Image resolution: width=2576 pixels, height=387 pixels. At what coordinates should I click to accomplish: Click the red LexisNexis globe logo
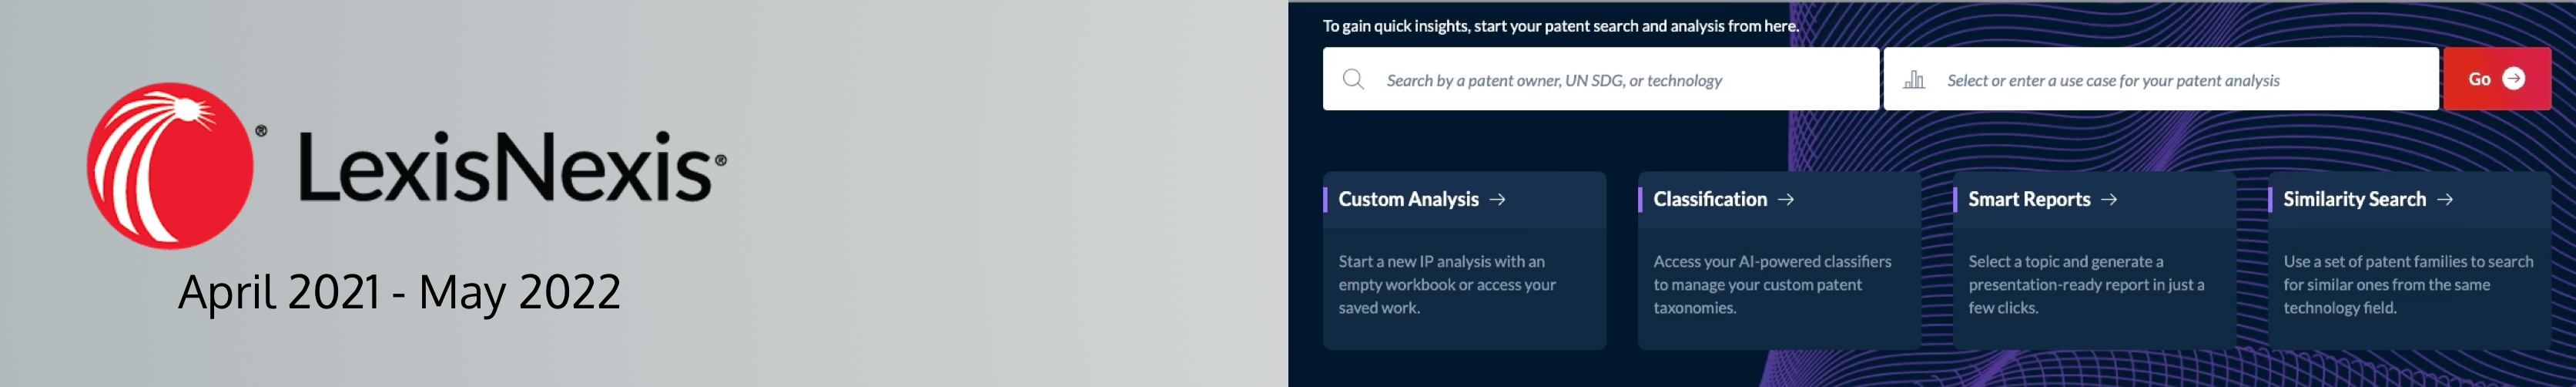tap(170, 166)
